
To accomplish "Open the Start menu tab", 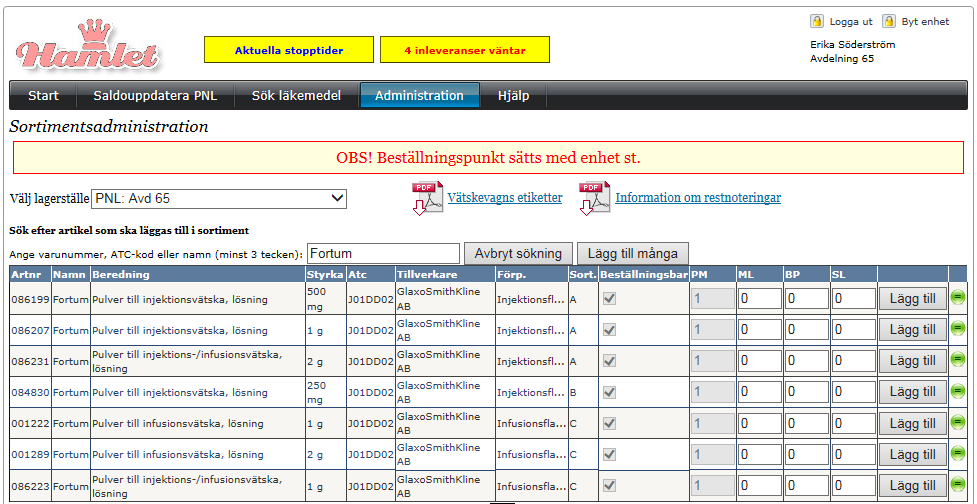I will coord(43,96).
